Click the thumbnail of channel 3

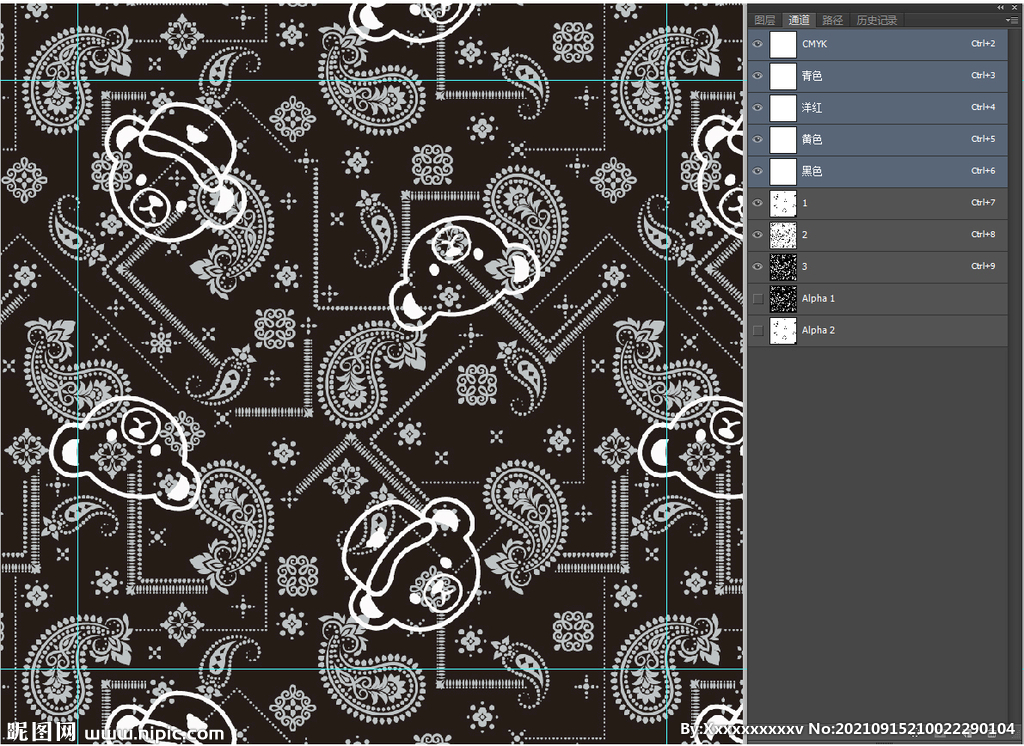click(783, 267)
